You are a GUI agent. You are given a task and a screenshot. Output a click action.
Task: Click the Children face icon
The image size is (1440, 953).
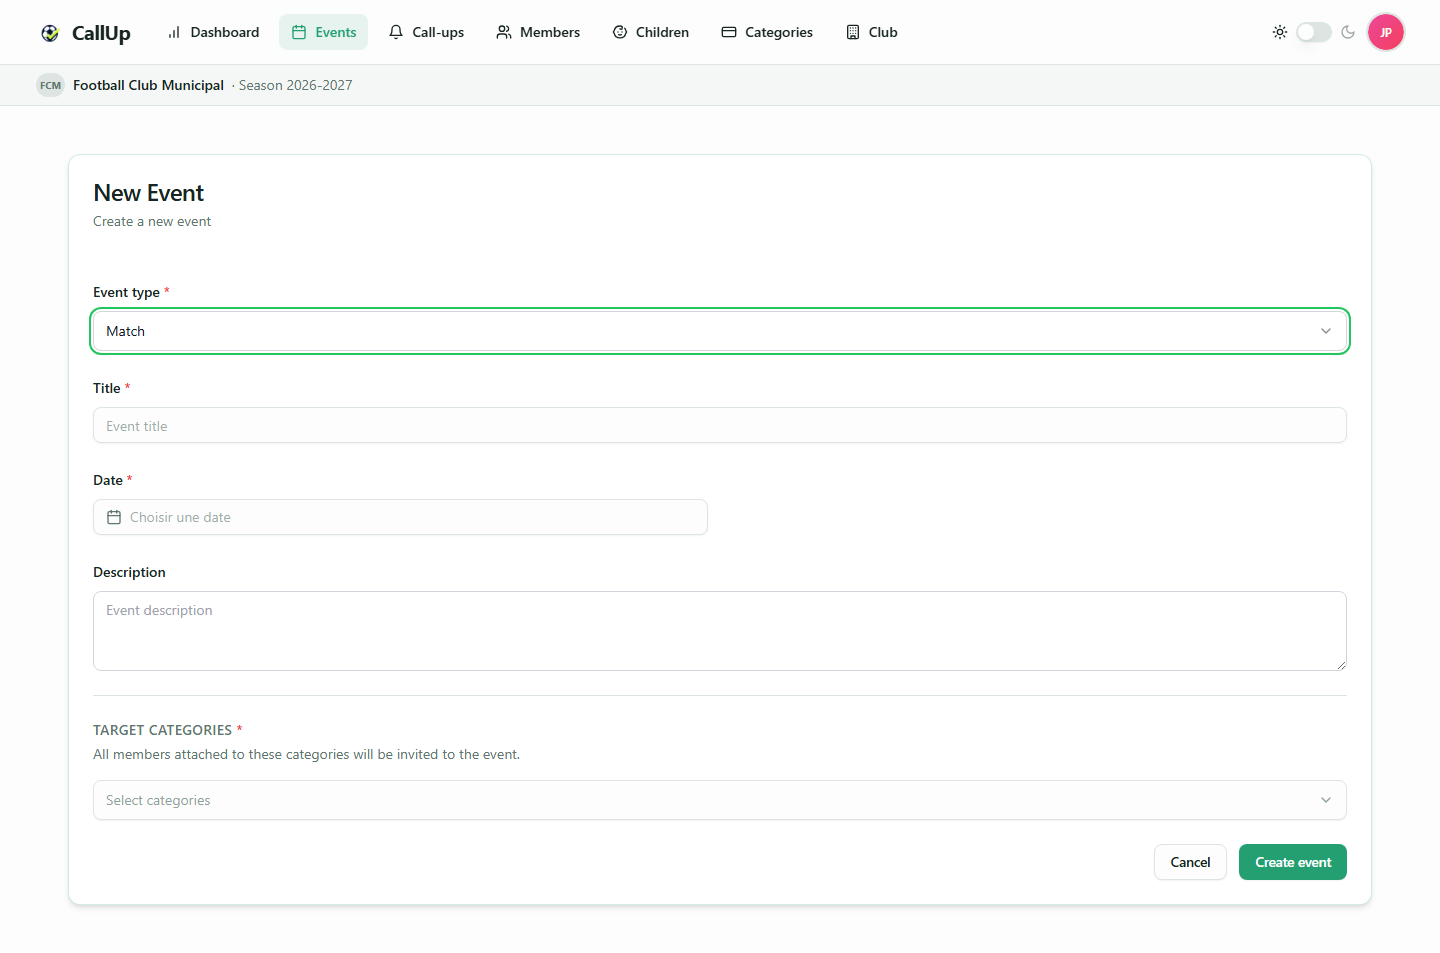point(620,32)
